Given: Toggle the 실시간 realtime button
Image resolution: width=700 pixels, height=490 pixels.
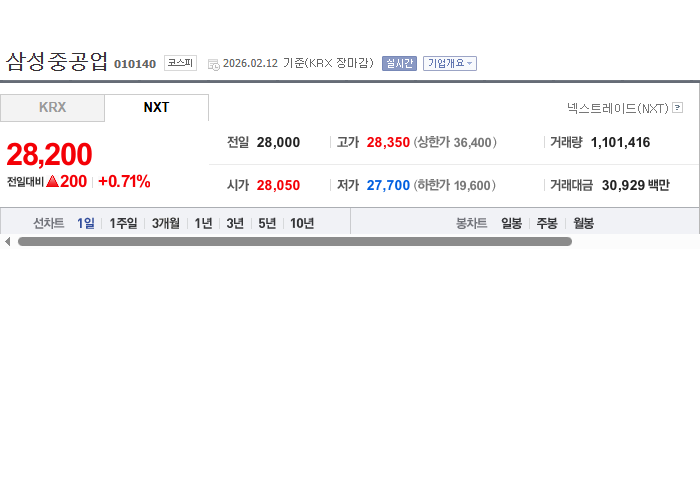Looking at the screenshot, I should [x=399, y=63].
